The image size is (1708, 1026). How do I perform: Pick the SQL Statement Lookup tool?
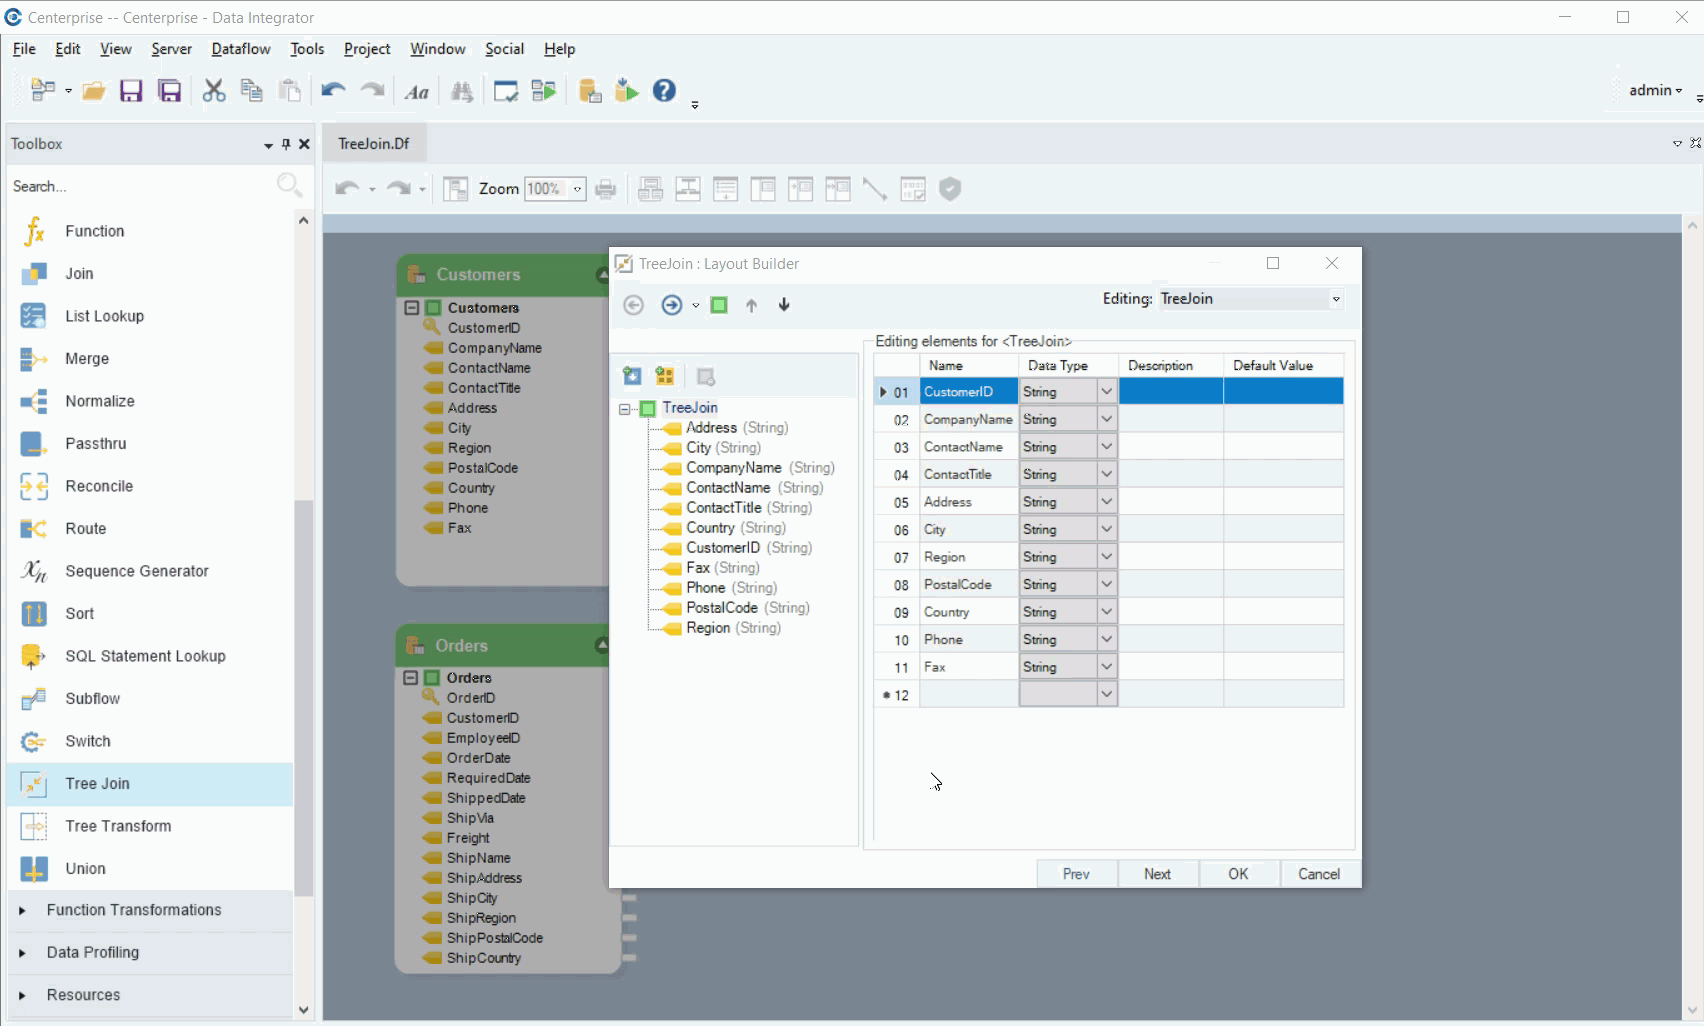coord(145,656)
